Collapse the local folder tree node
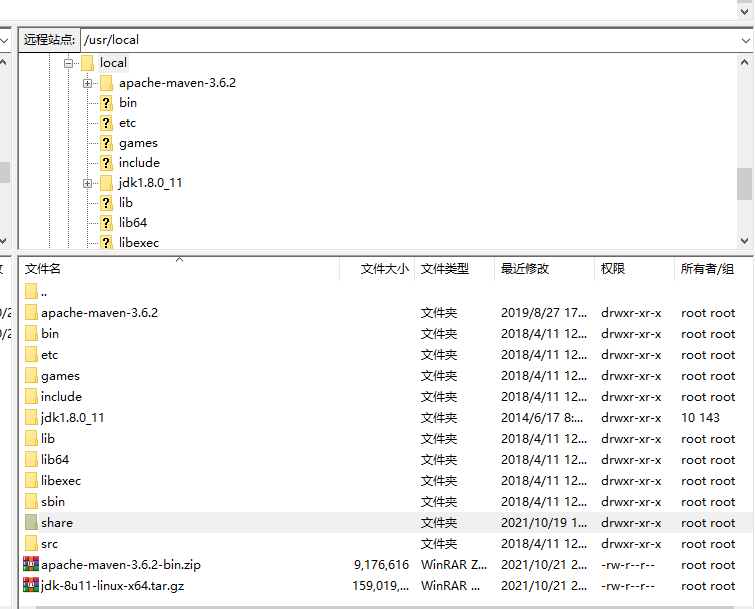Viewport: 755px width, 609px height. click(x=69, y=63)
